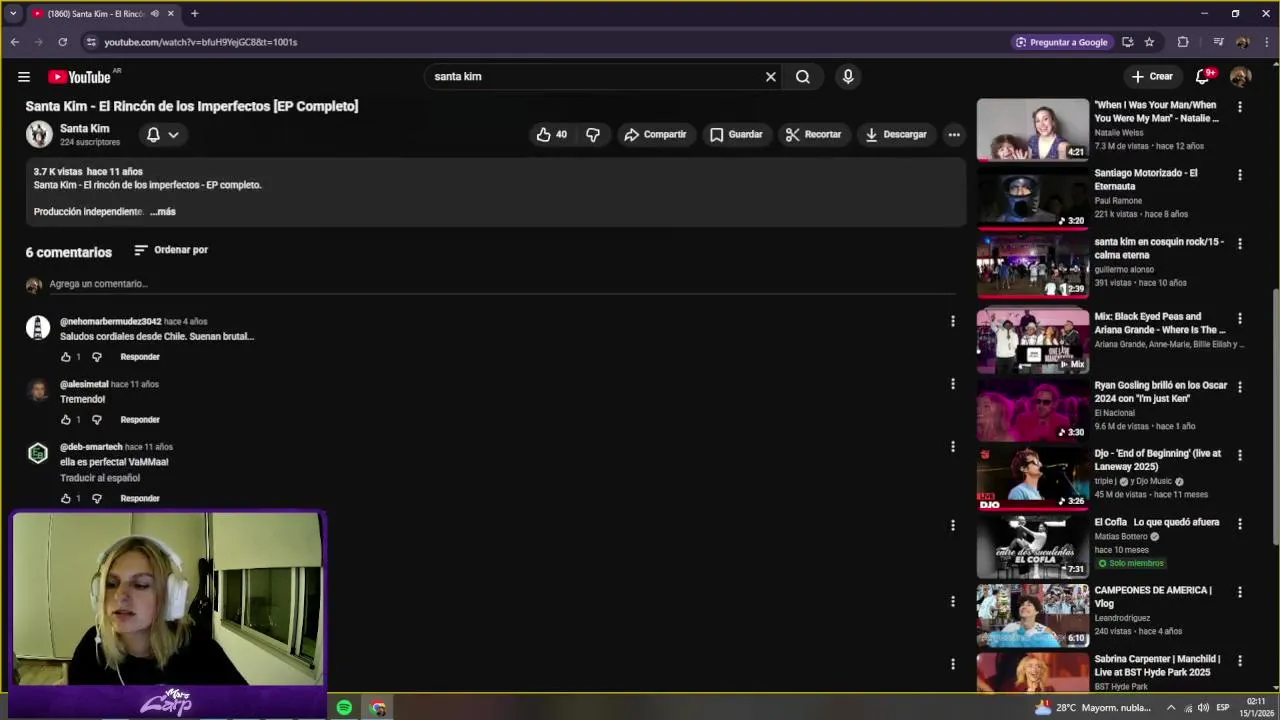Image resolution: width=1280 pixels, height=720 pixels.
Task: Open options for @nehomarbermudez3042 comment
Action: (952, 321)
